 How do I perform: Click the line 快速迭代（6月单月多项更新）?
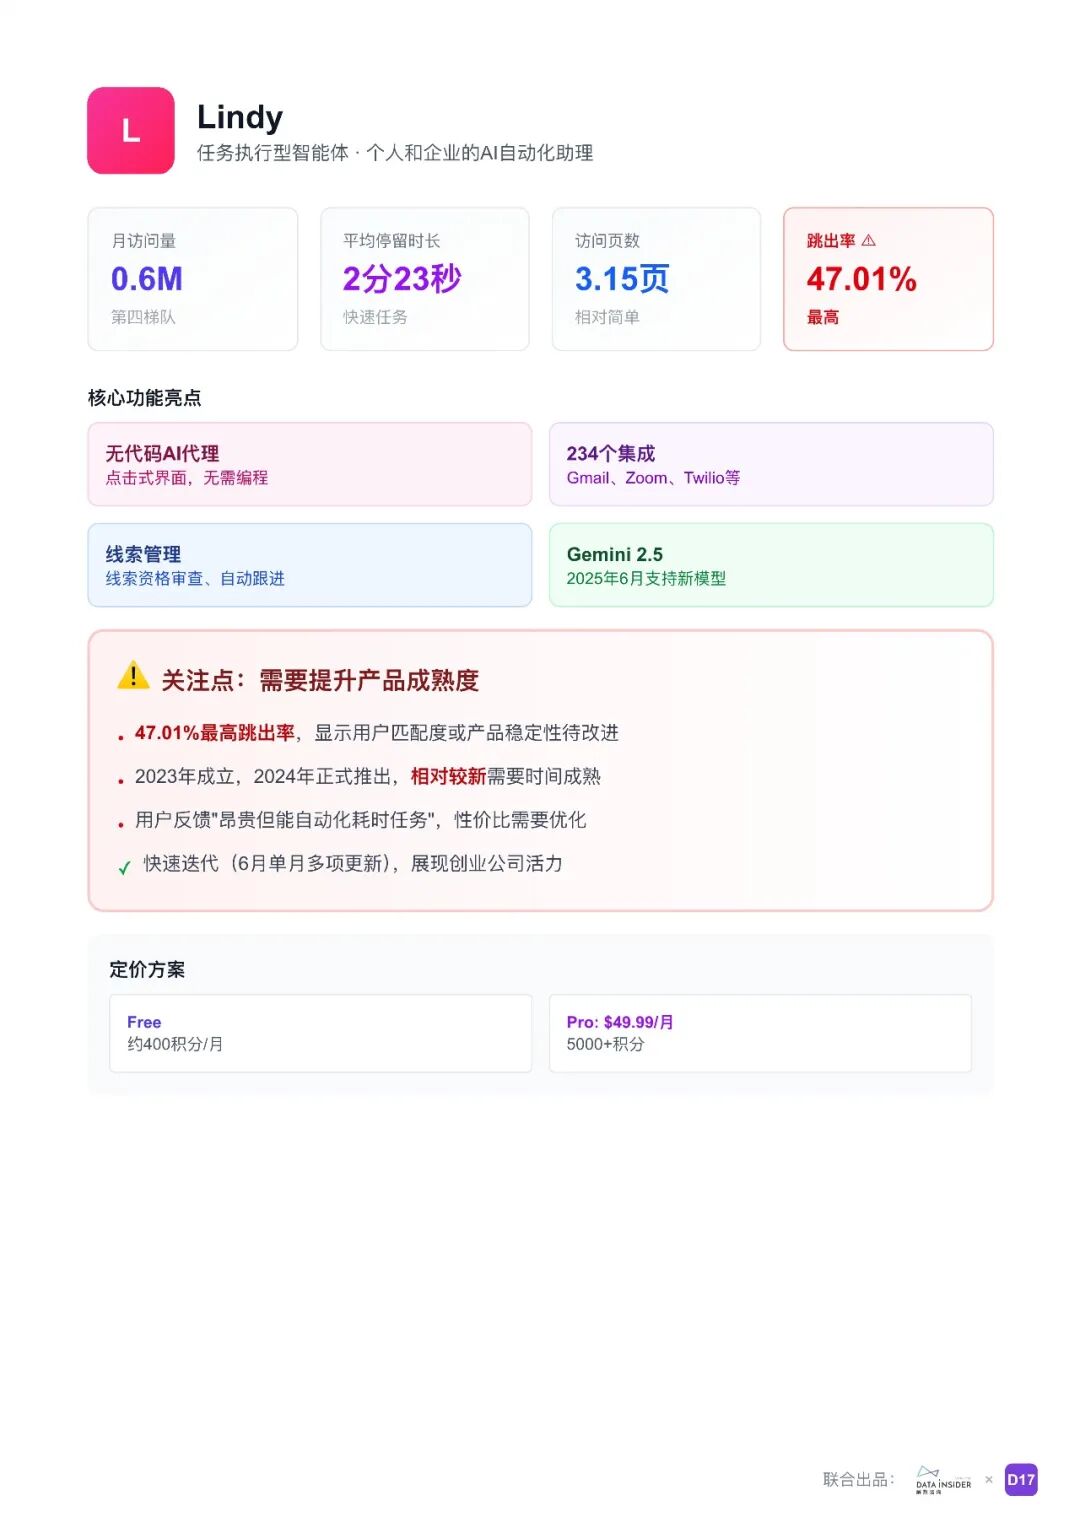tap(353, 863)
